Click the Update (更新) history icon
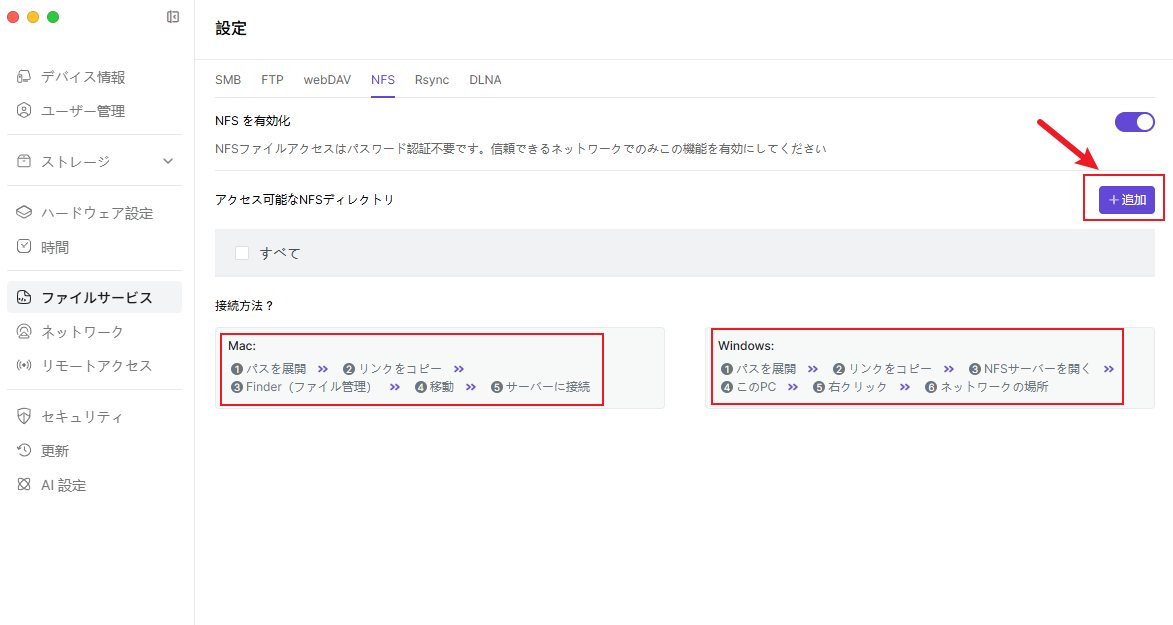Screen dimensions: 1173x625 [25, 451]
